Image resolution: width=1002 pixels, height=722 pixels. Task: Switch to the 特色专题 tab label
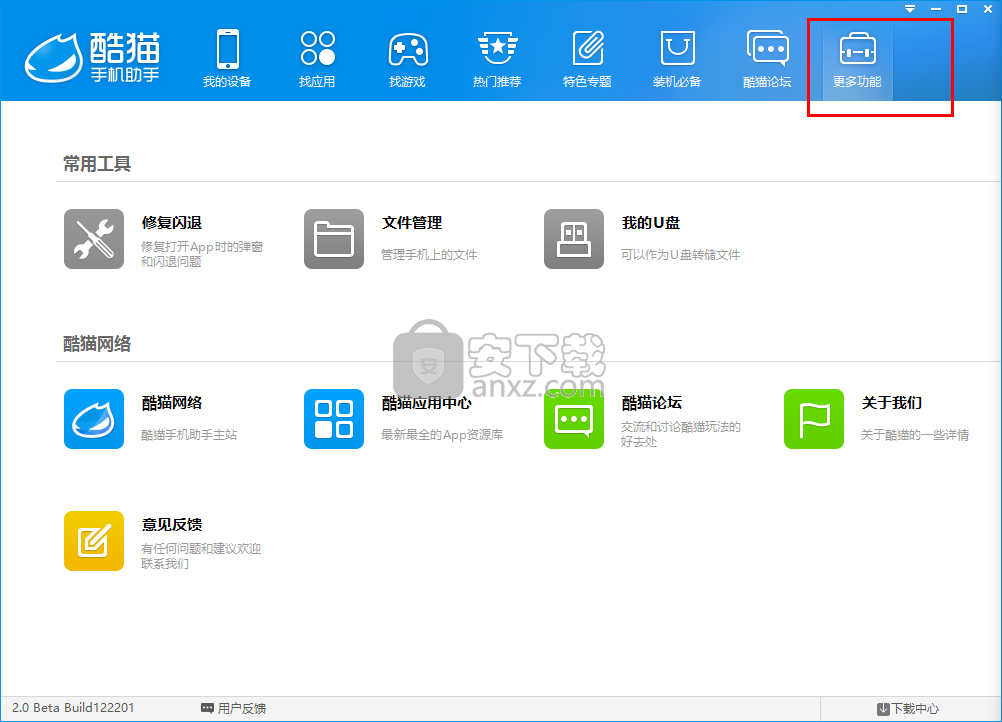pos(587,82)
